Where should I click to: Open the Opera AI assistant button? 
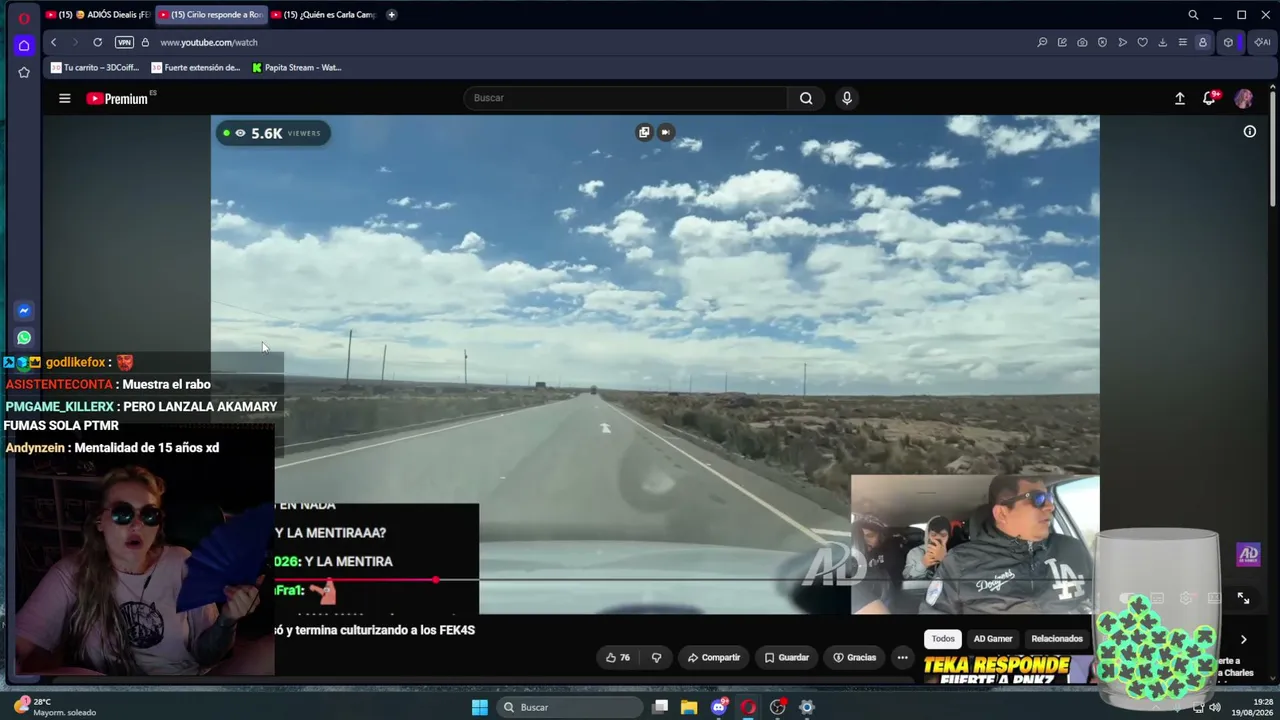1262,42
